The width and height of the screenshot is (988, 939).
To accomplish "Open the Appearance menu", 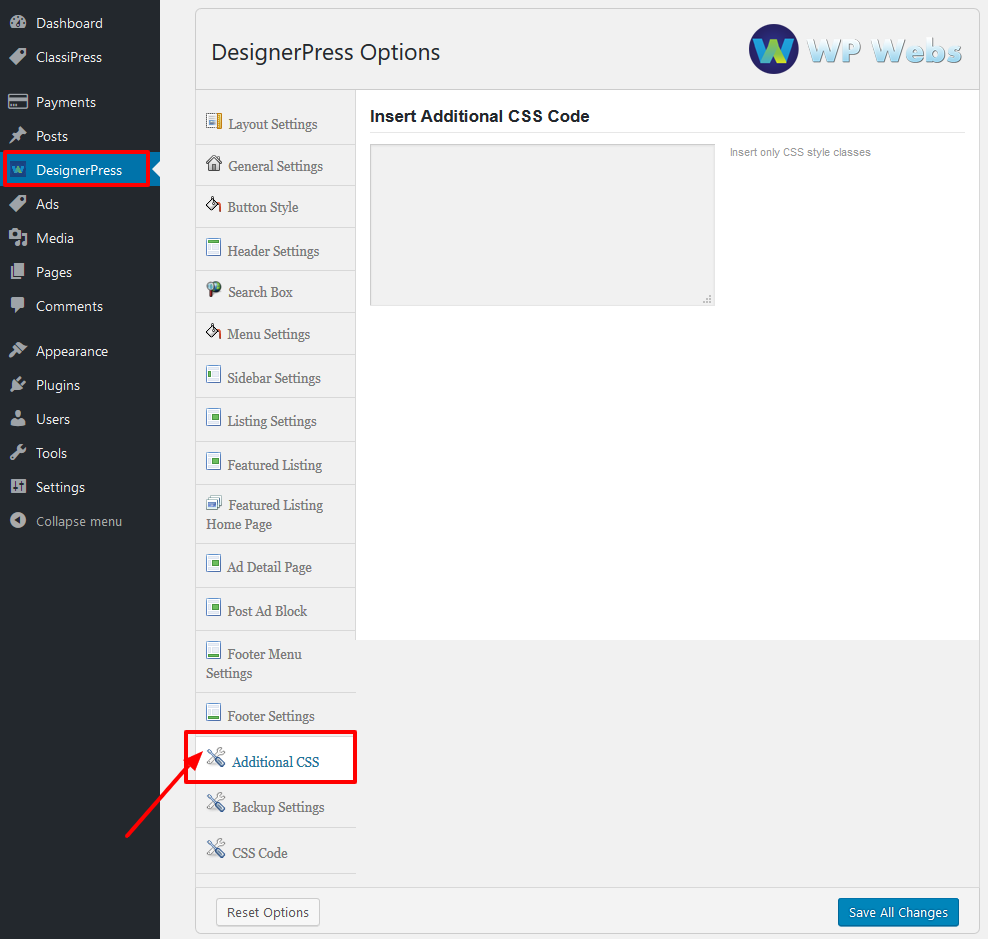I will coord(80,351).
